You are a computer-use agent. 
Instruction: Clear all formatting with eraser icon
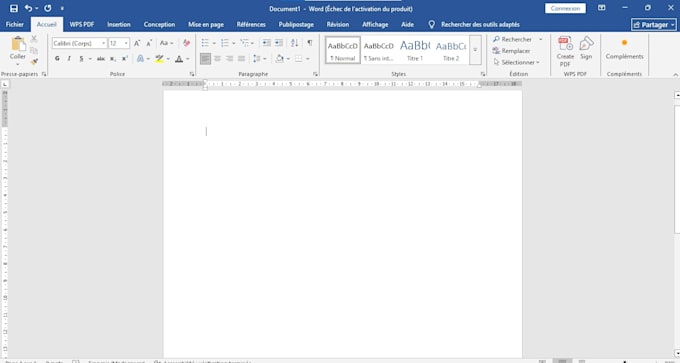[x=186, y=43]
